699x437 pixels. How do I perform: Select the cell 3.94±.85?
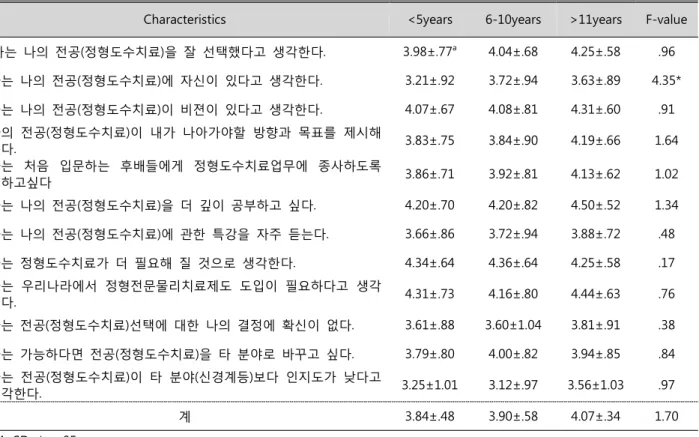click(596, 355)
